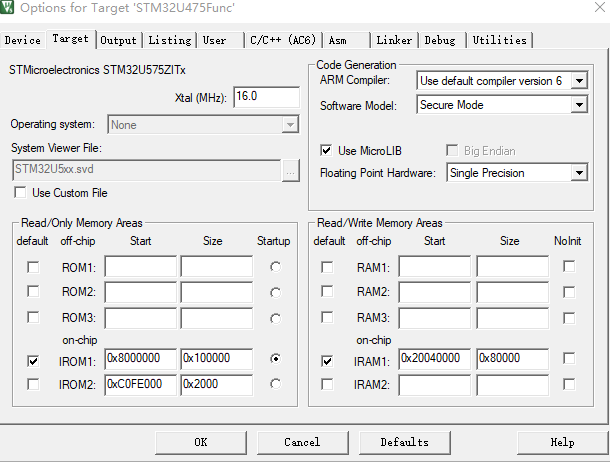Click the System Viewer File browse button
Viewport: 610px width, 462px height.
click(290, 170)
